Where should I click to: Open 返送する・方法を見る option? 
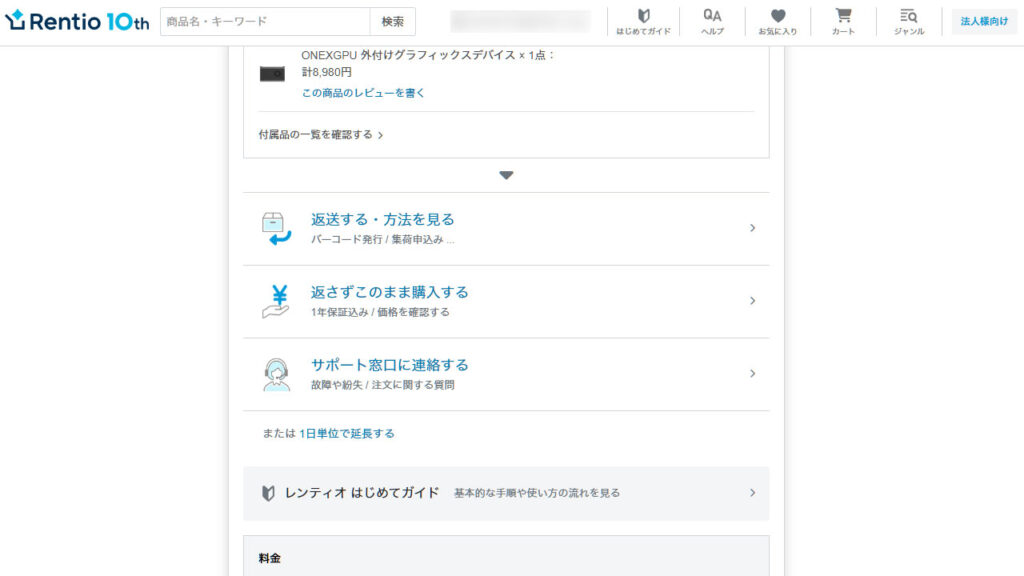(x=506, y=229)
